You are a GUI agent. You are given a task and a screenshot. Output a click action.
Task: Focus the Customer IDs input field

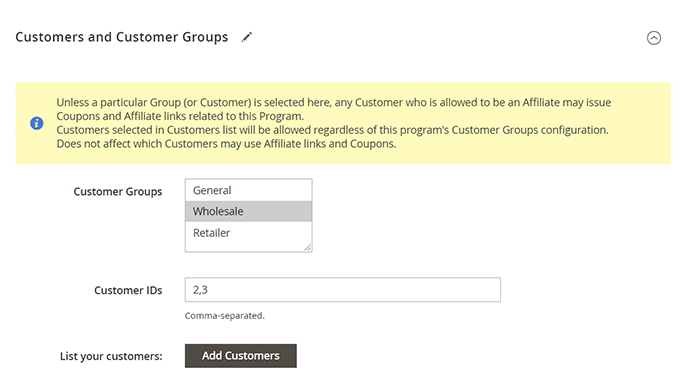tap(342, 290)
